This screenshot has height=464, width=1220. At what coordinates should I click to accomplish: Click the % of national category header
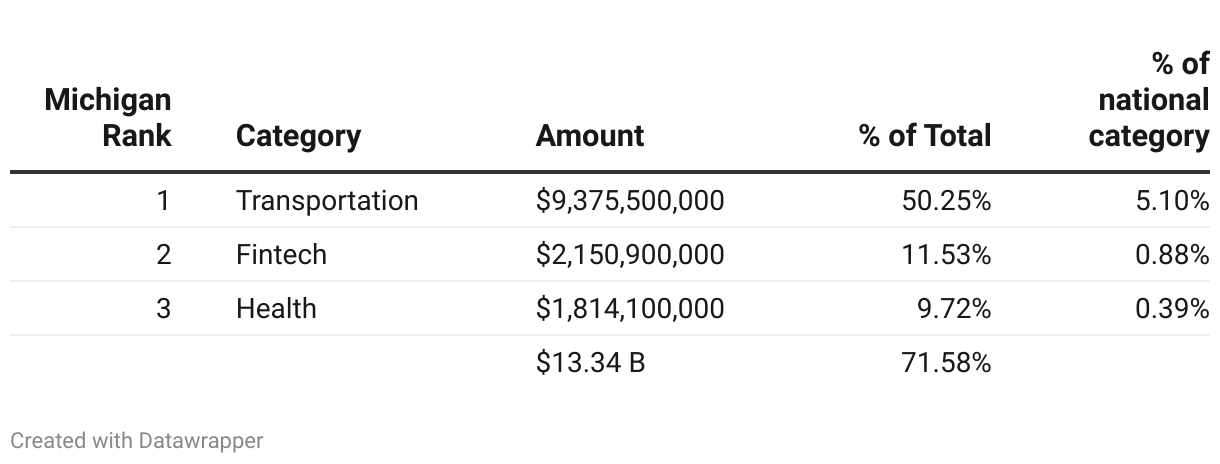point(1150,100)
